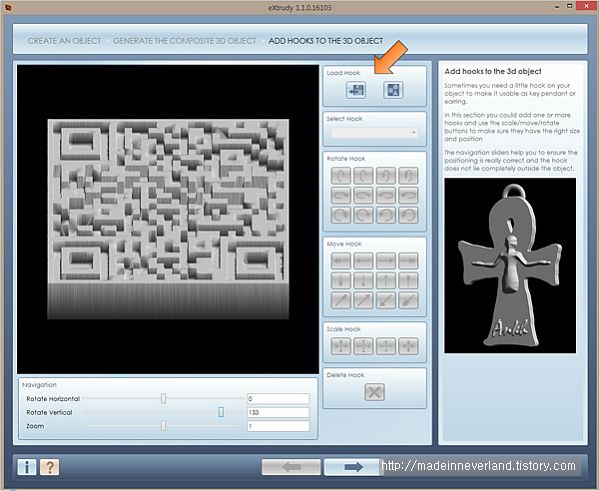Viewport: 600px width, 491px height.
Task: Switch to GENERATE THE COMPOSITE 3D OBJECT step
Action: click(x=184, y=41)
